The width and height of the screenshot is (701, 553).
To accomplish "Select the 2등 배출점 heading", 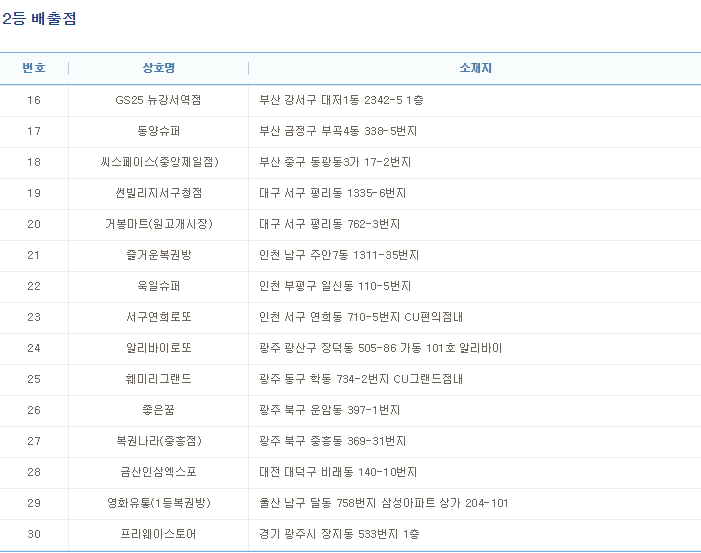I will (x=39, y=19).
